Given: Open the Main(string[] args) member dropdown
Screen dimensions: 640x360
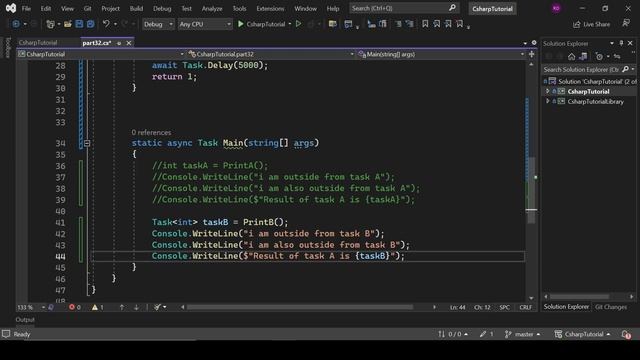Looking at the screenshot, I should (441, 54).
